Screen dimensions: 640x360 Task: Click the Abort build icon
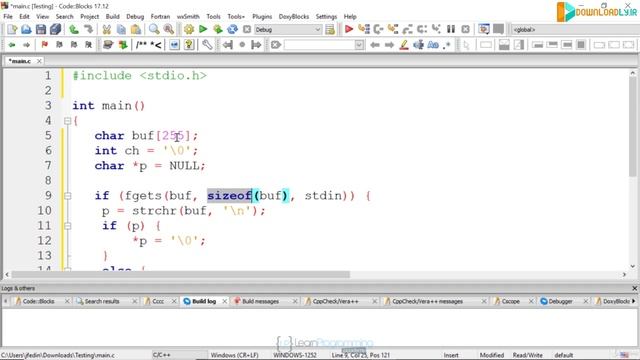(247, 29)
